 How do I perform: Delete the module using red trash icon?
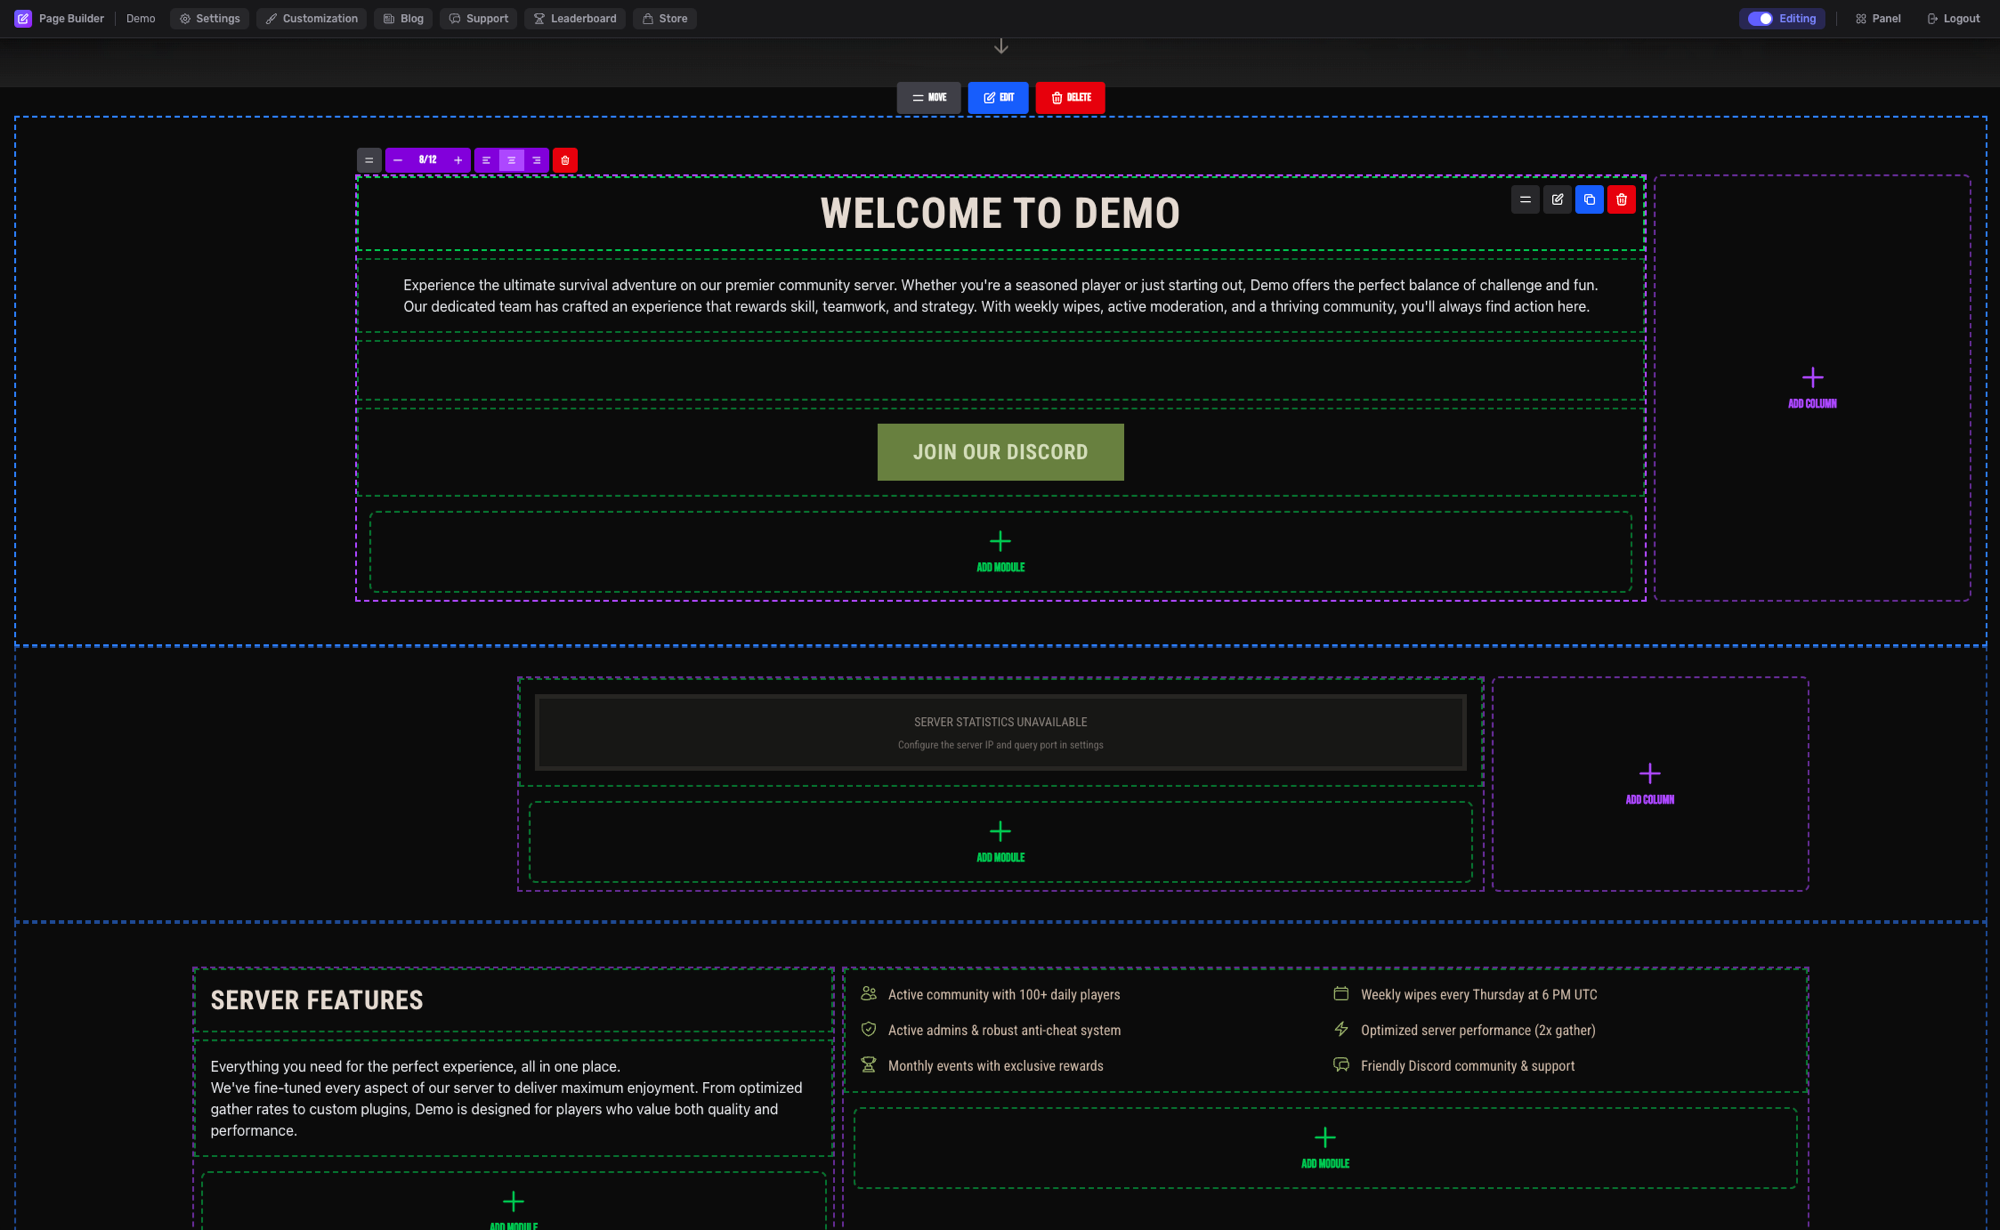pyautogui.click(x=1621, y=199)
